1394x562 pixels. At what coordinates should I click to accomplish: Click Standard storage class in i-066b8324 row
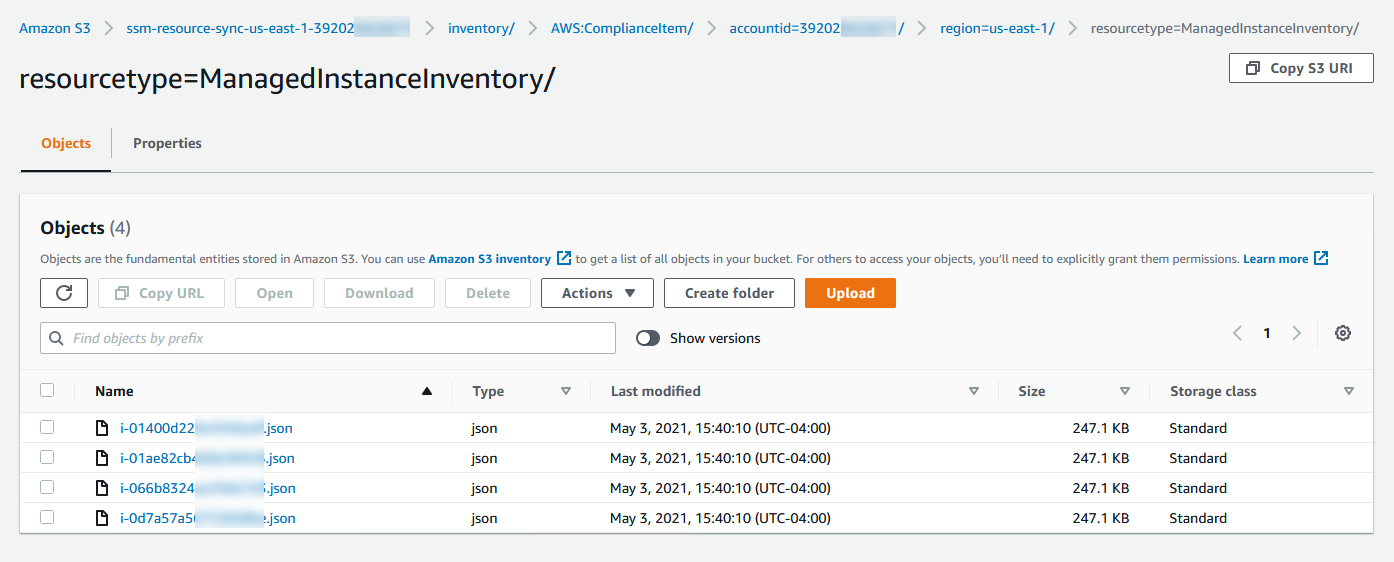point(1198,488)
